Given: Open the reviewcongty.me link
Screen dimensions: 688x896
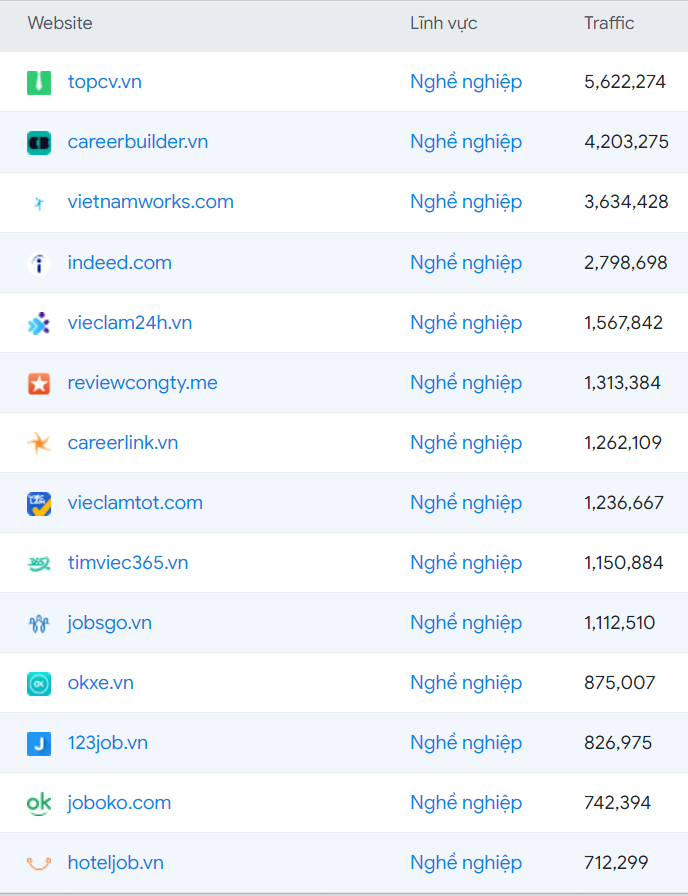Looking at the screenshot, I should coord(142,383).
